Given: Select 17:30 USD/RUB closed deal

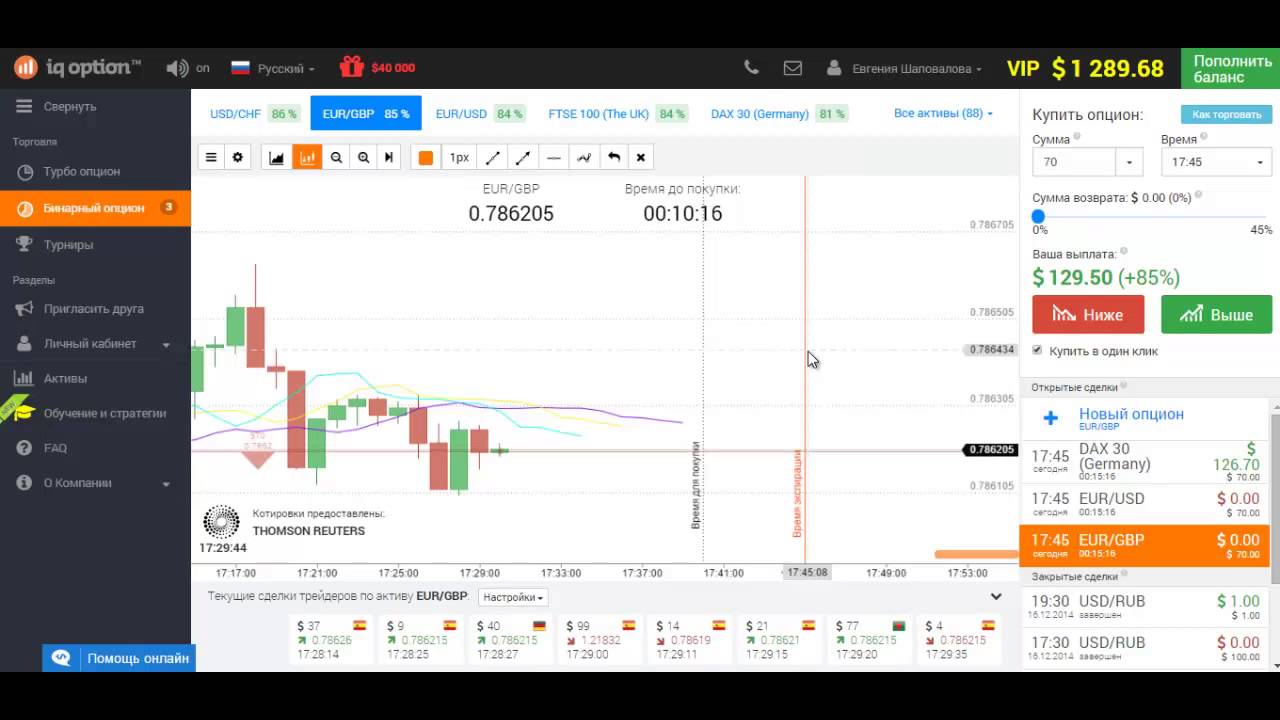Looking at the screenshot, I should 1145,648.
